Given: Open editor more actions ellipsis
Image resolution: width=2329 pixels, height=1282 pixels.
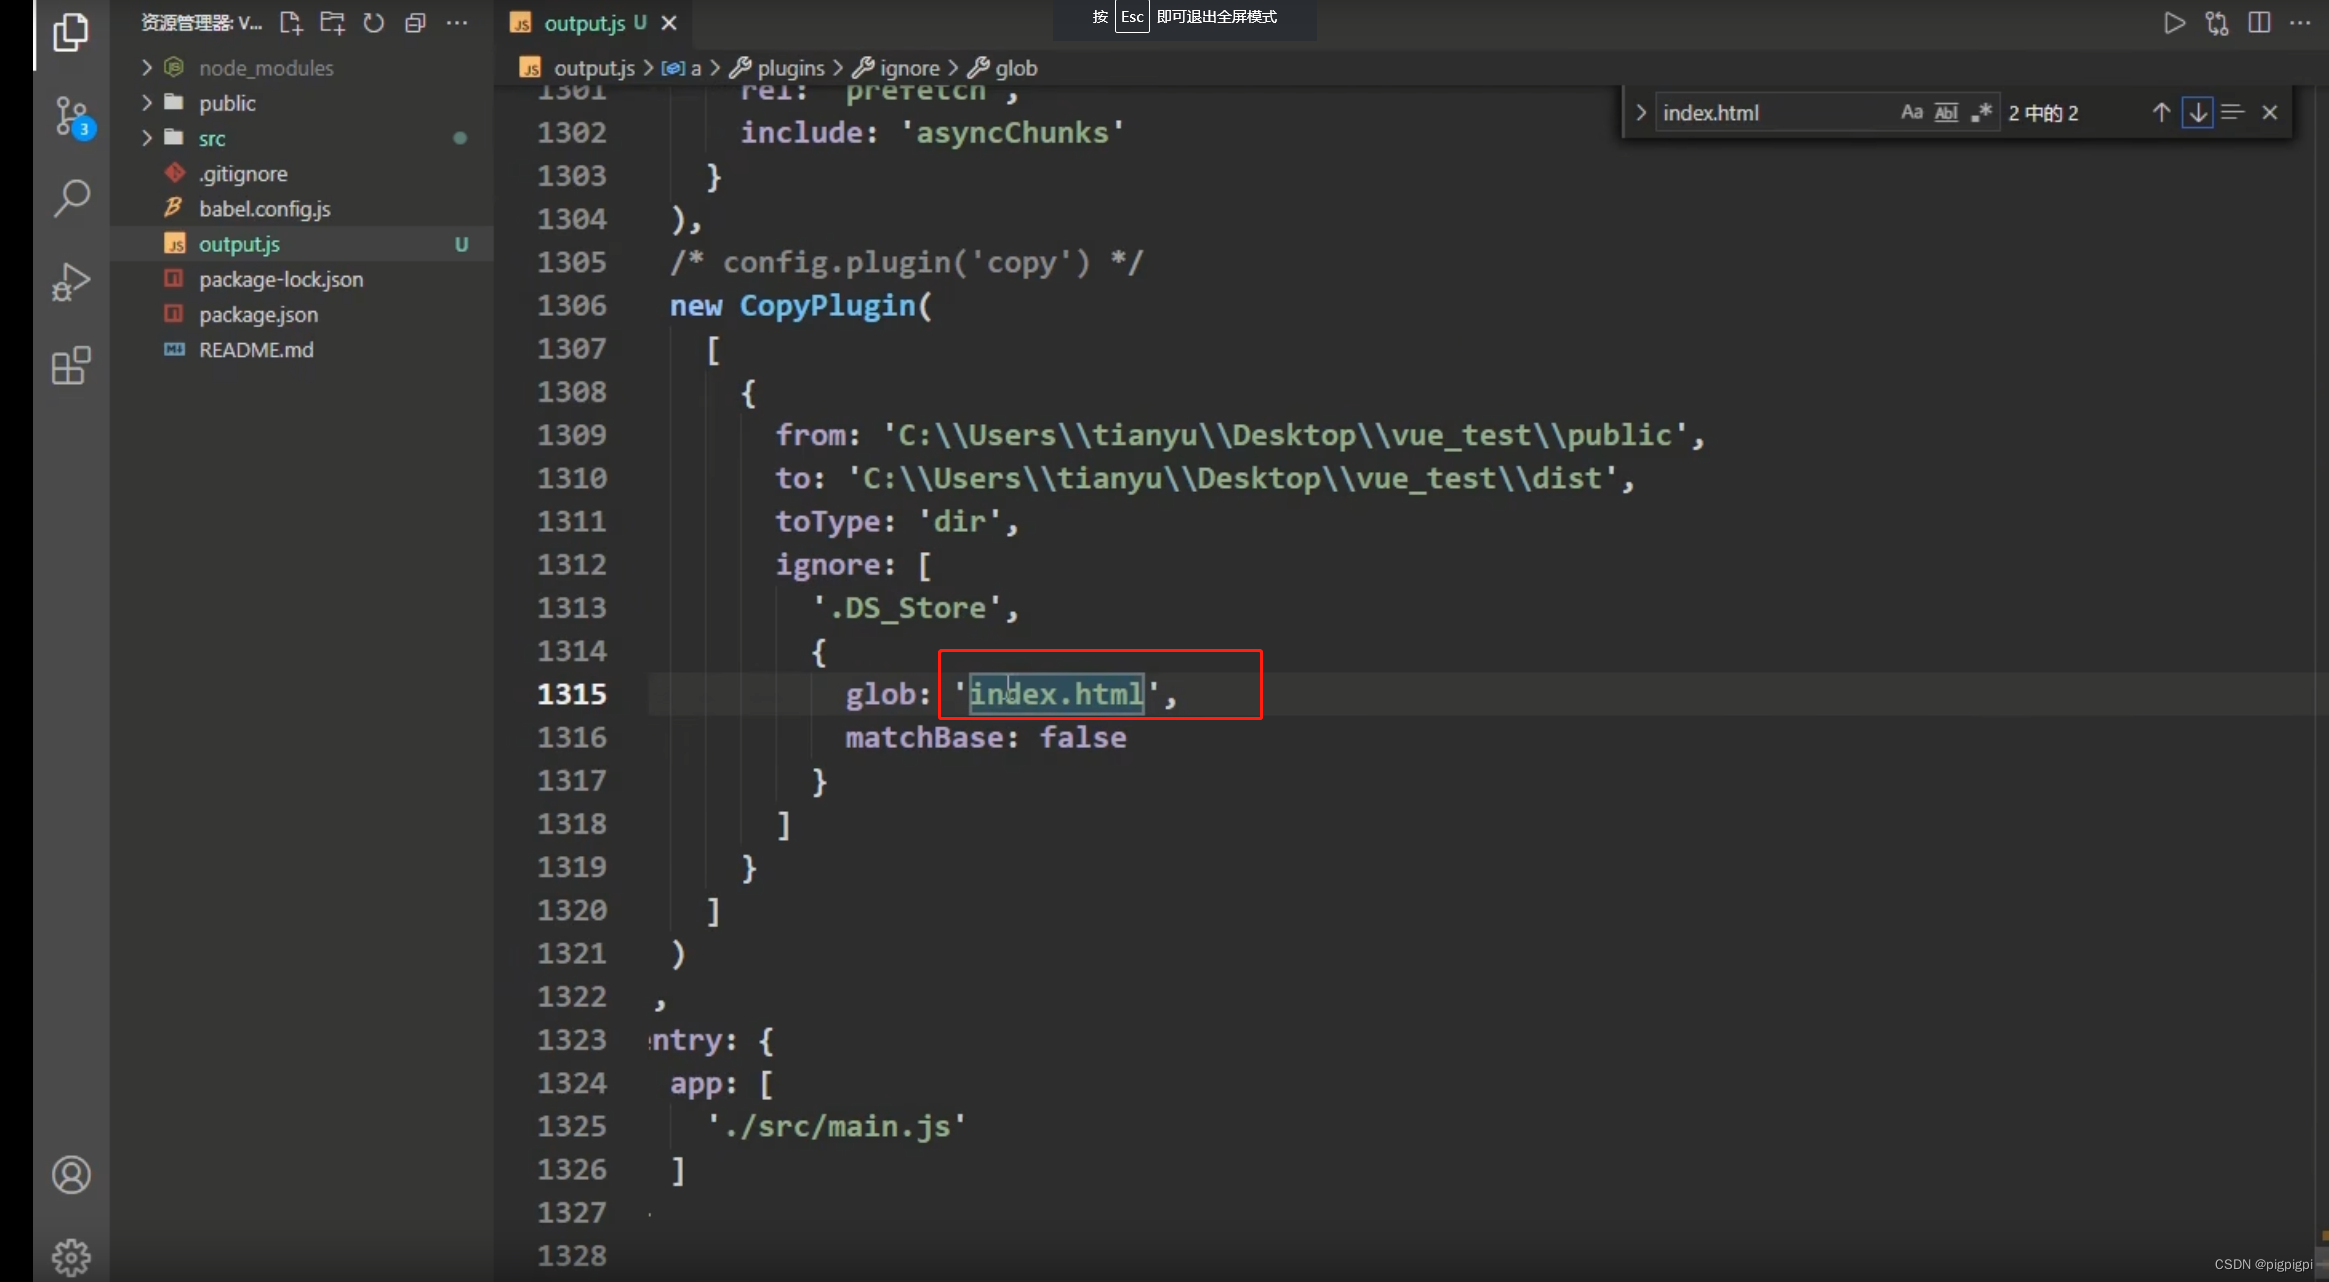Looking at the screenshot, I should coord(2300,23).
